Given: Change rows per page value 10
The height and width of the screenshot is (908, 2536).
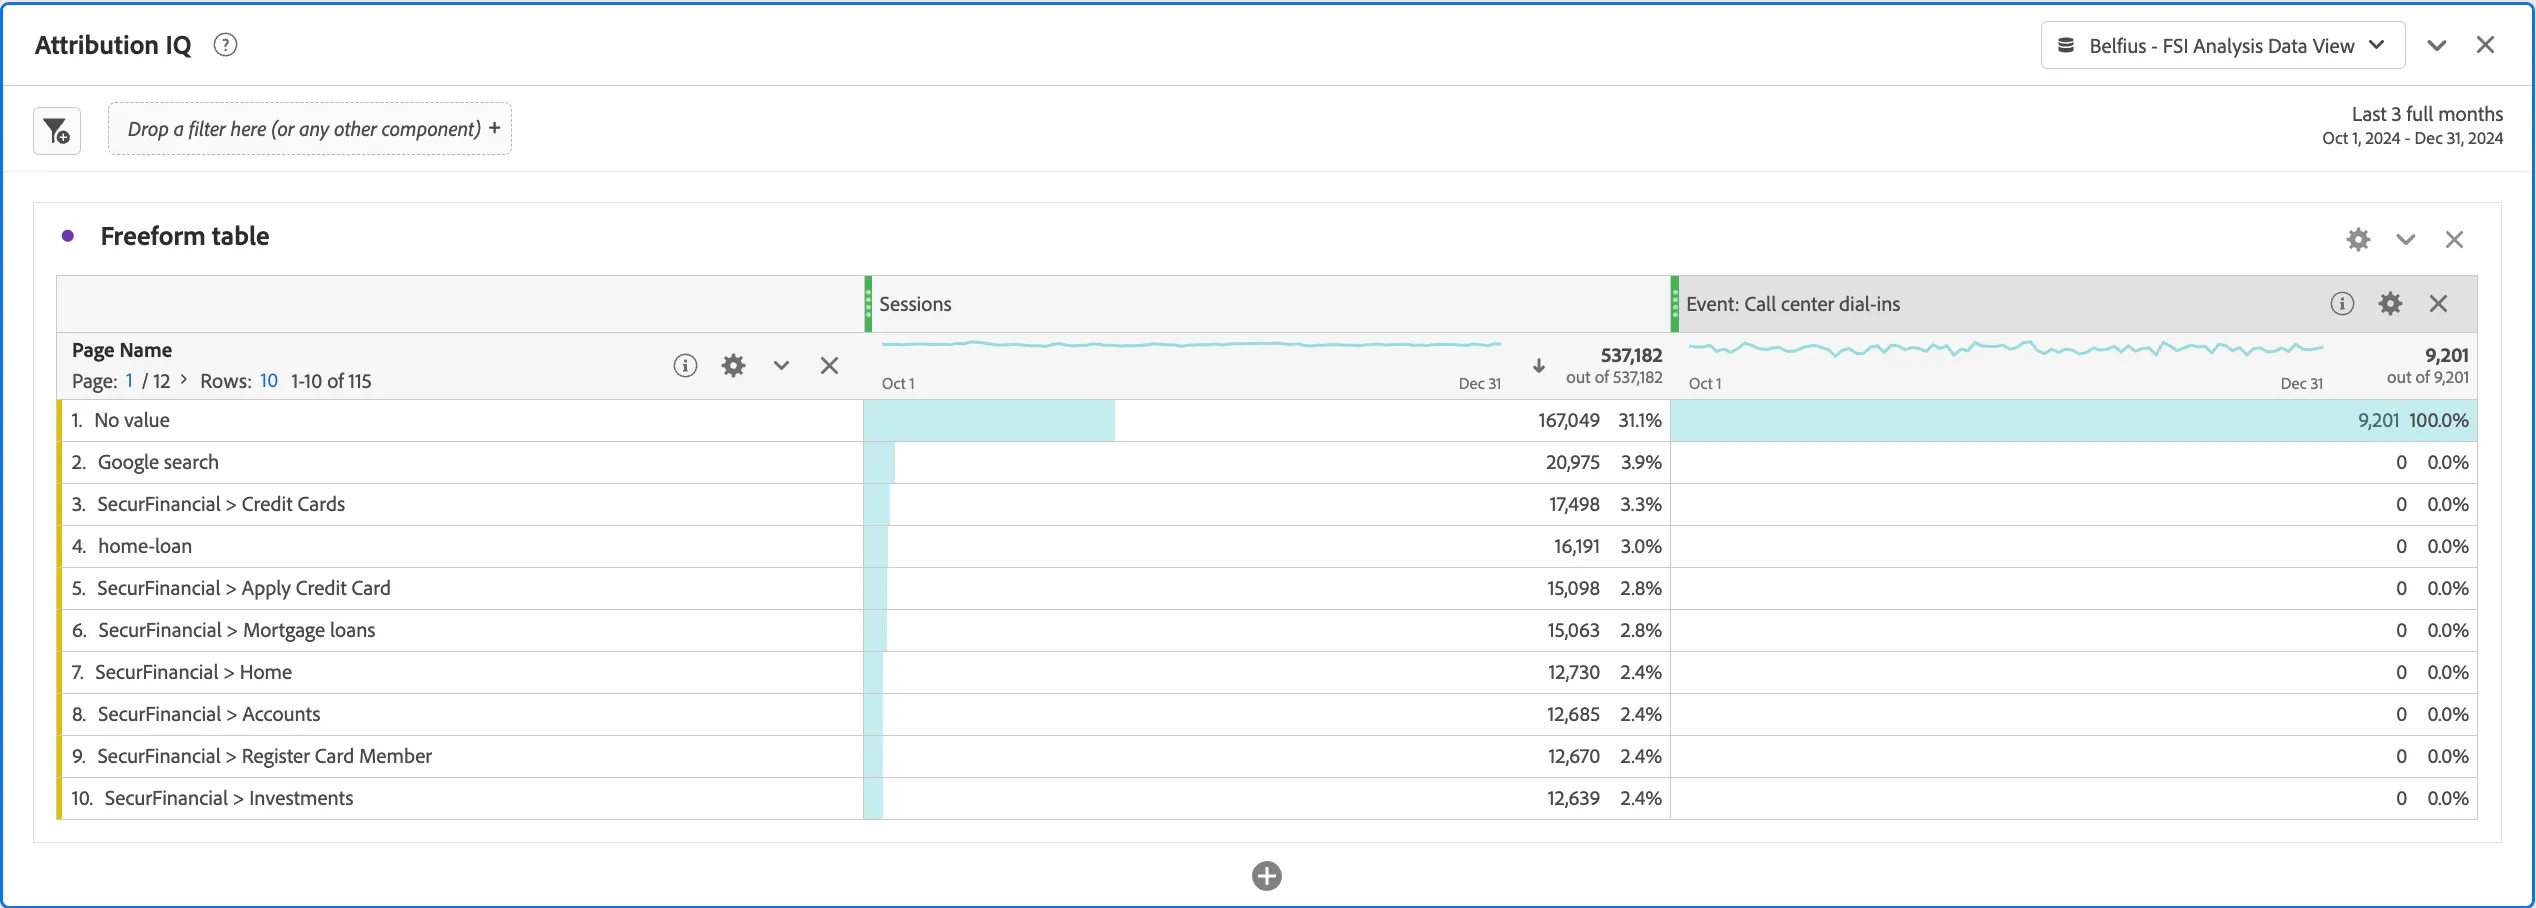Looking at the screenshot, I should 268,381.
